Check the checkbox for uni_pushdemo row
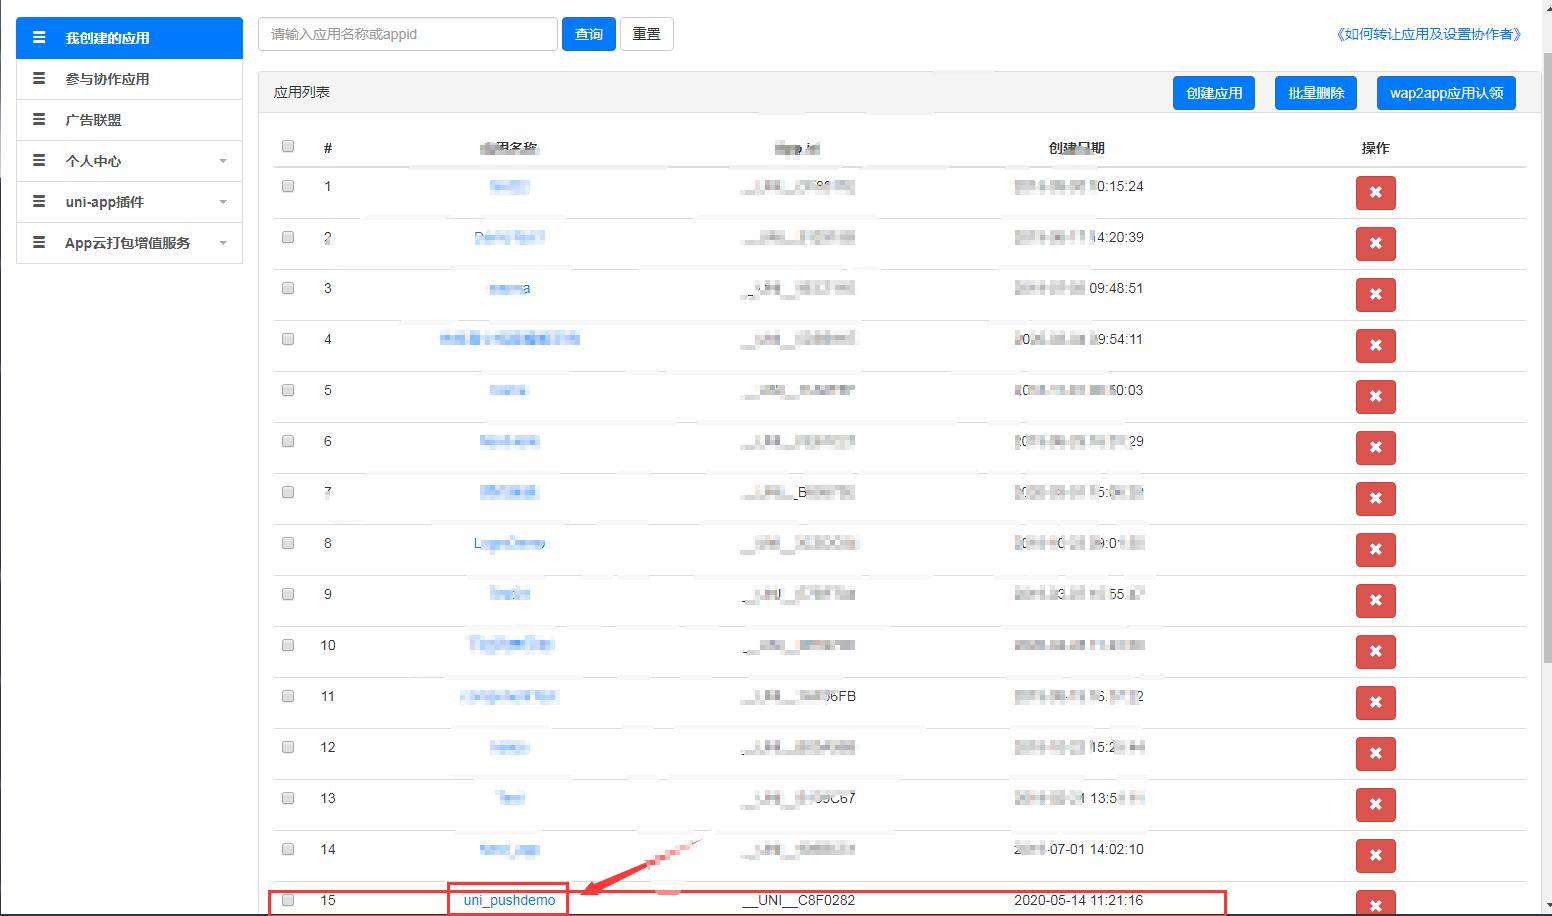 click(288, 900)
